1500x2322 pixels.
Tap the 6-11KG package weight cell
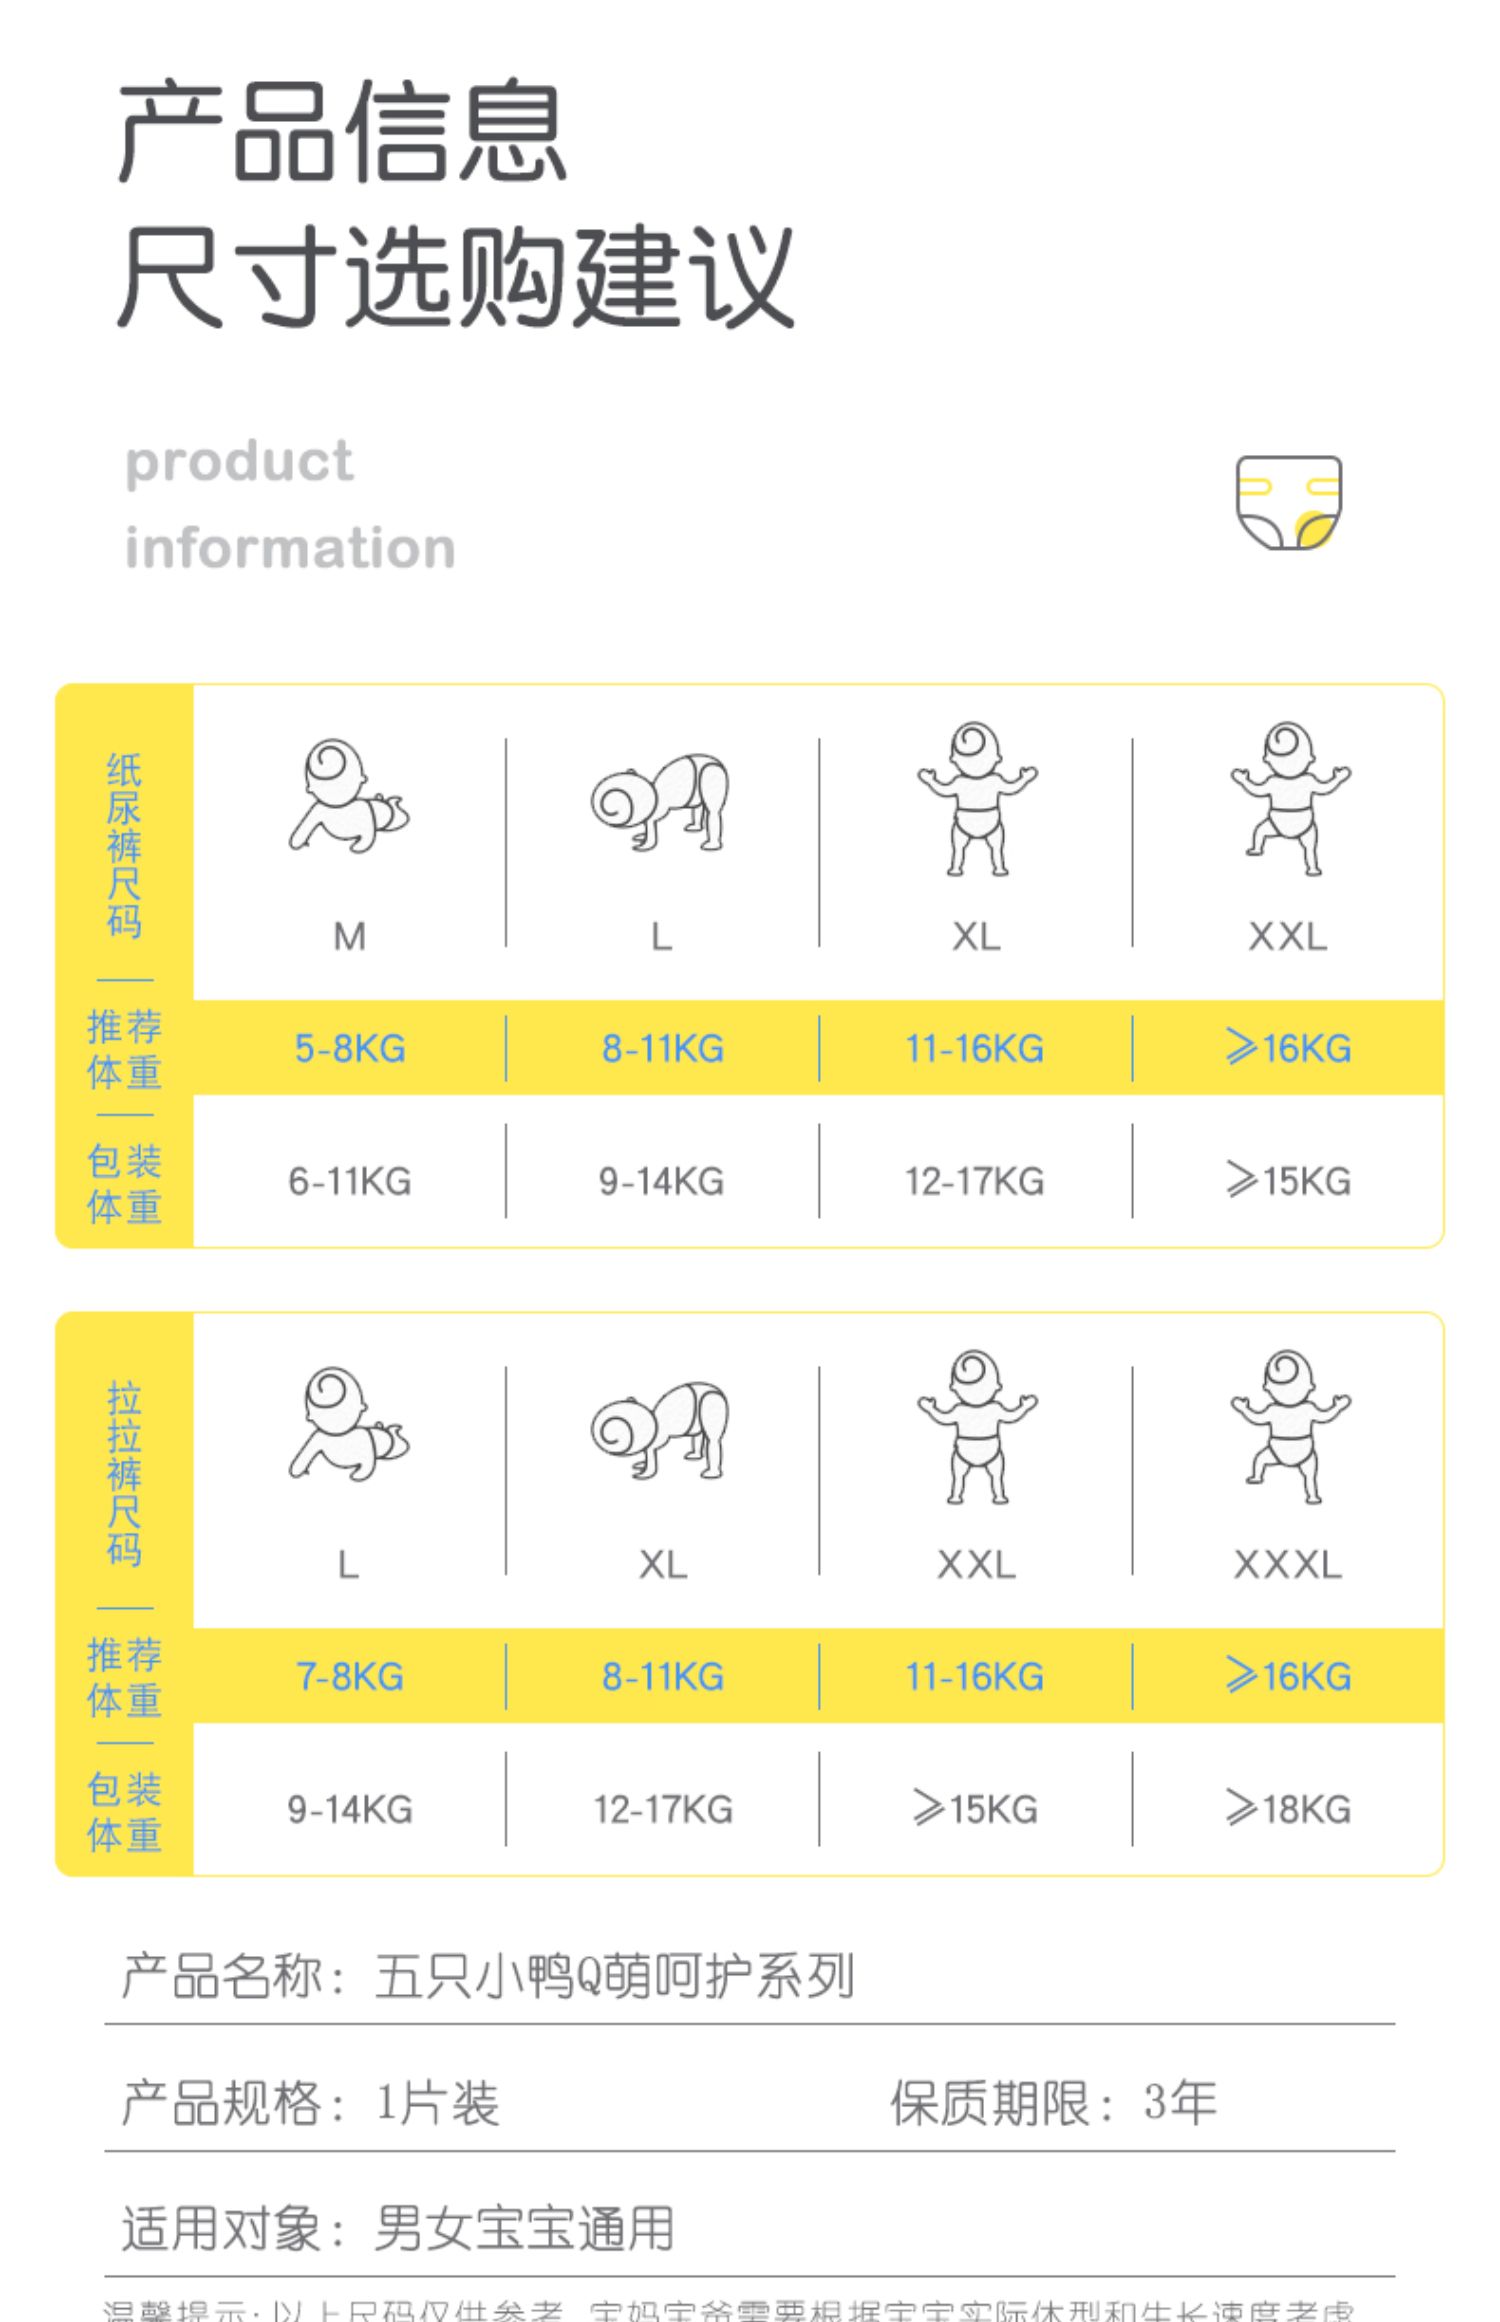pyautogui.click(x=350, y=1182)
